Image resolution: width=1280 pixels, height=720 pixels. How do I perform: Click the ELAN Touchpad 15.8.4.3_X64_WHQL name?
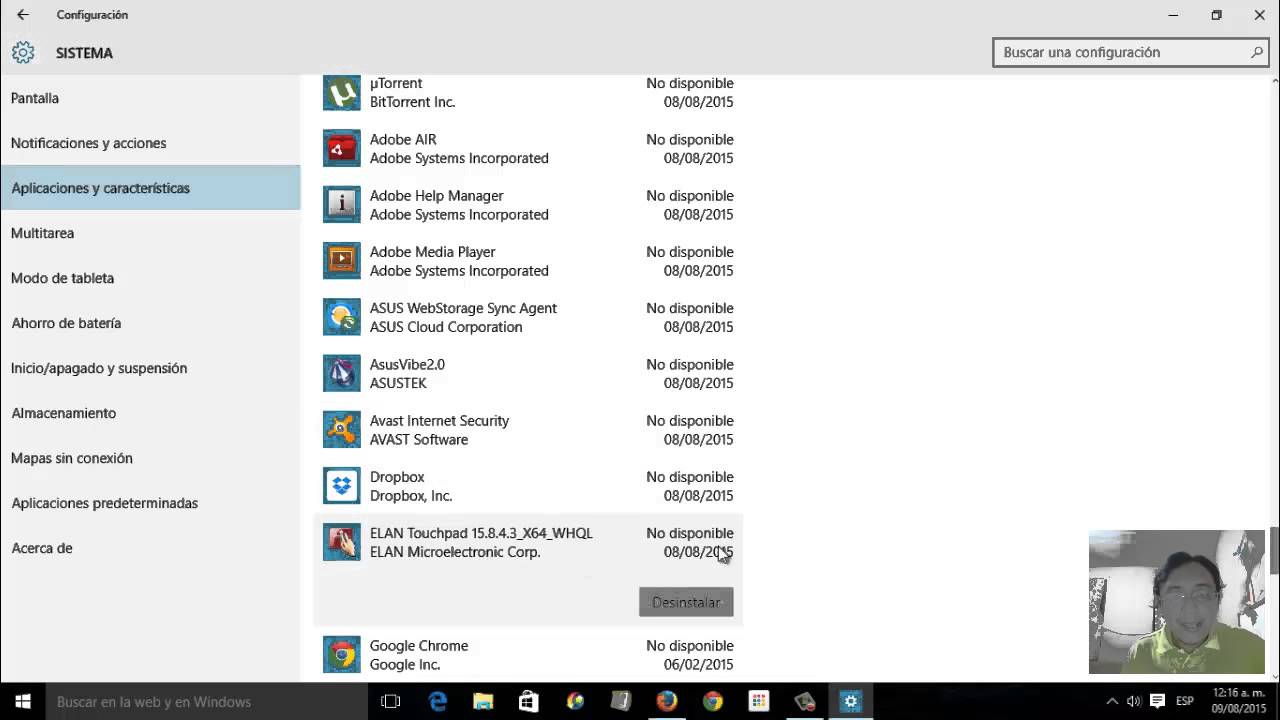pos(481,533)
